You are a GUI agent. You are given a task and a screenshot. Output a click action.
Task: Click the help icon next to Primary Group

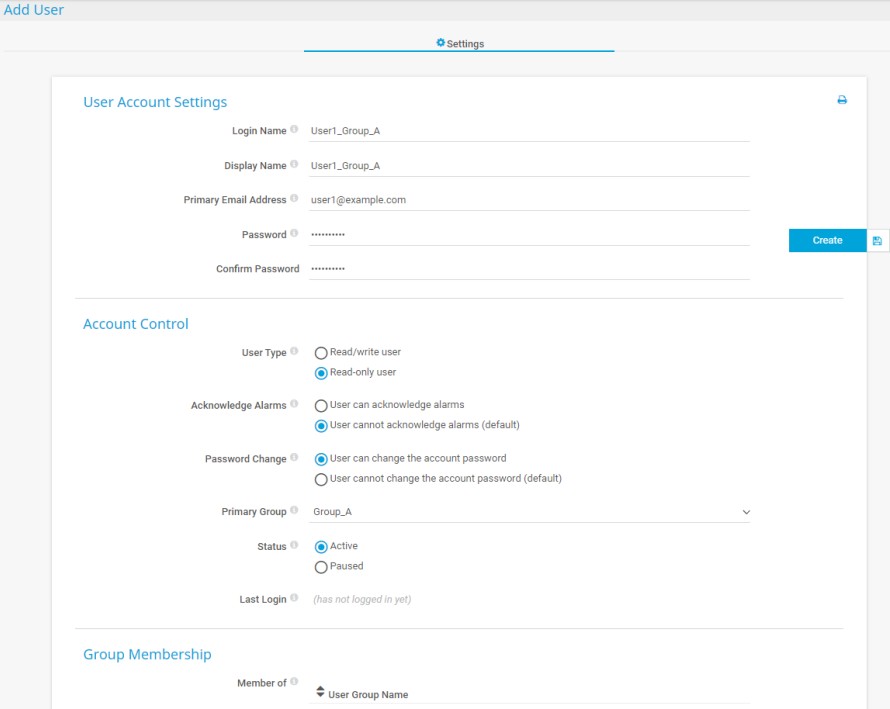(294, 511)
